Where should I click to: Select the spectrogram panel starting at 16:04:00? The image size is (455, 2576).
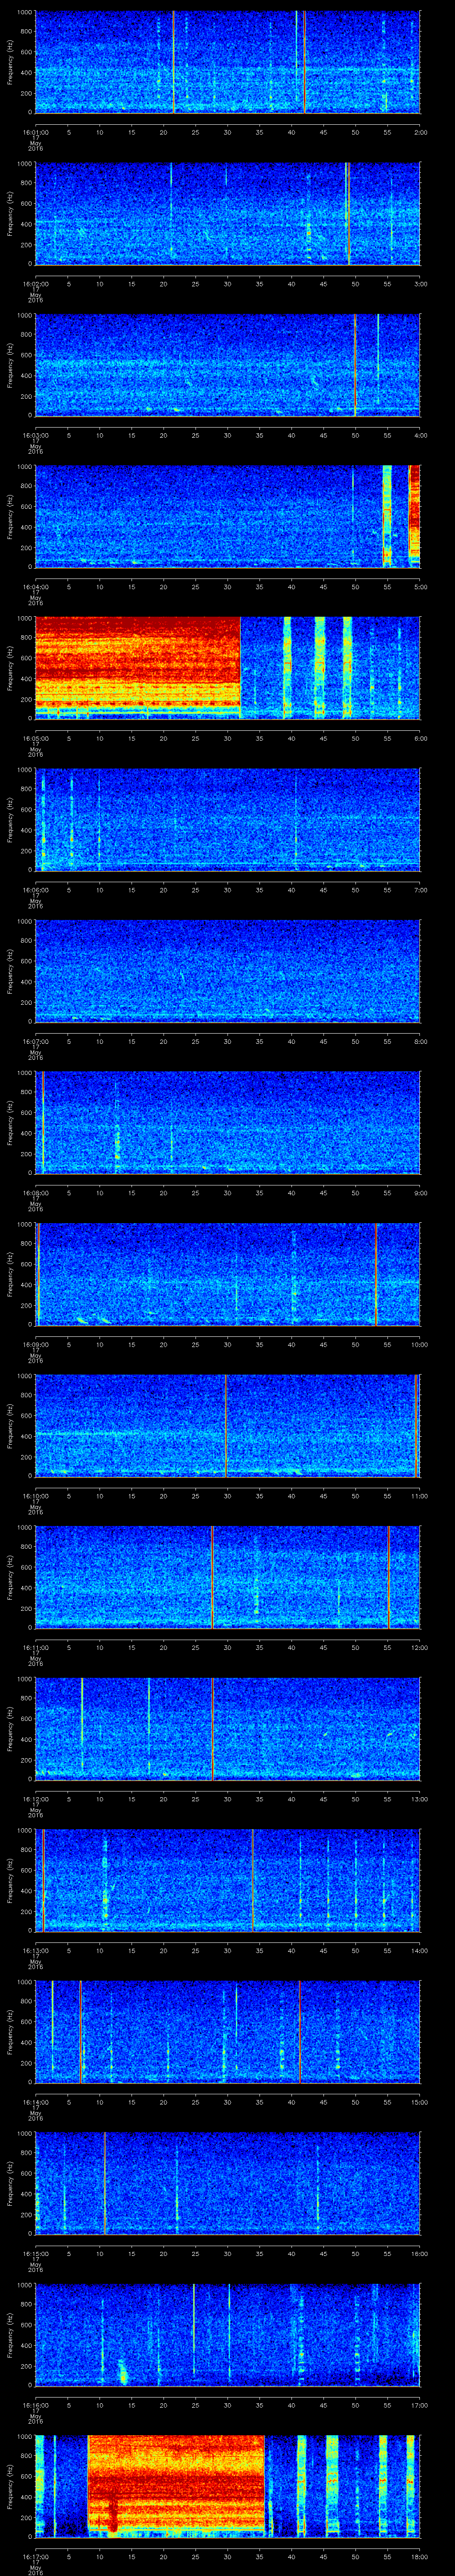pyautogui.click(x=227, y=516)
